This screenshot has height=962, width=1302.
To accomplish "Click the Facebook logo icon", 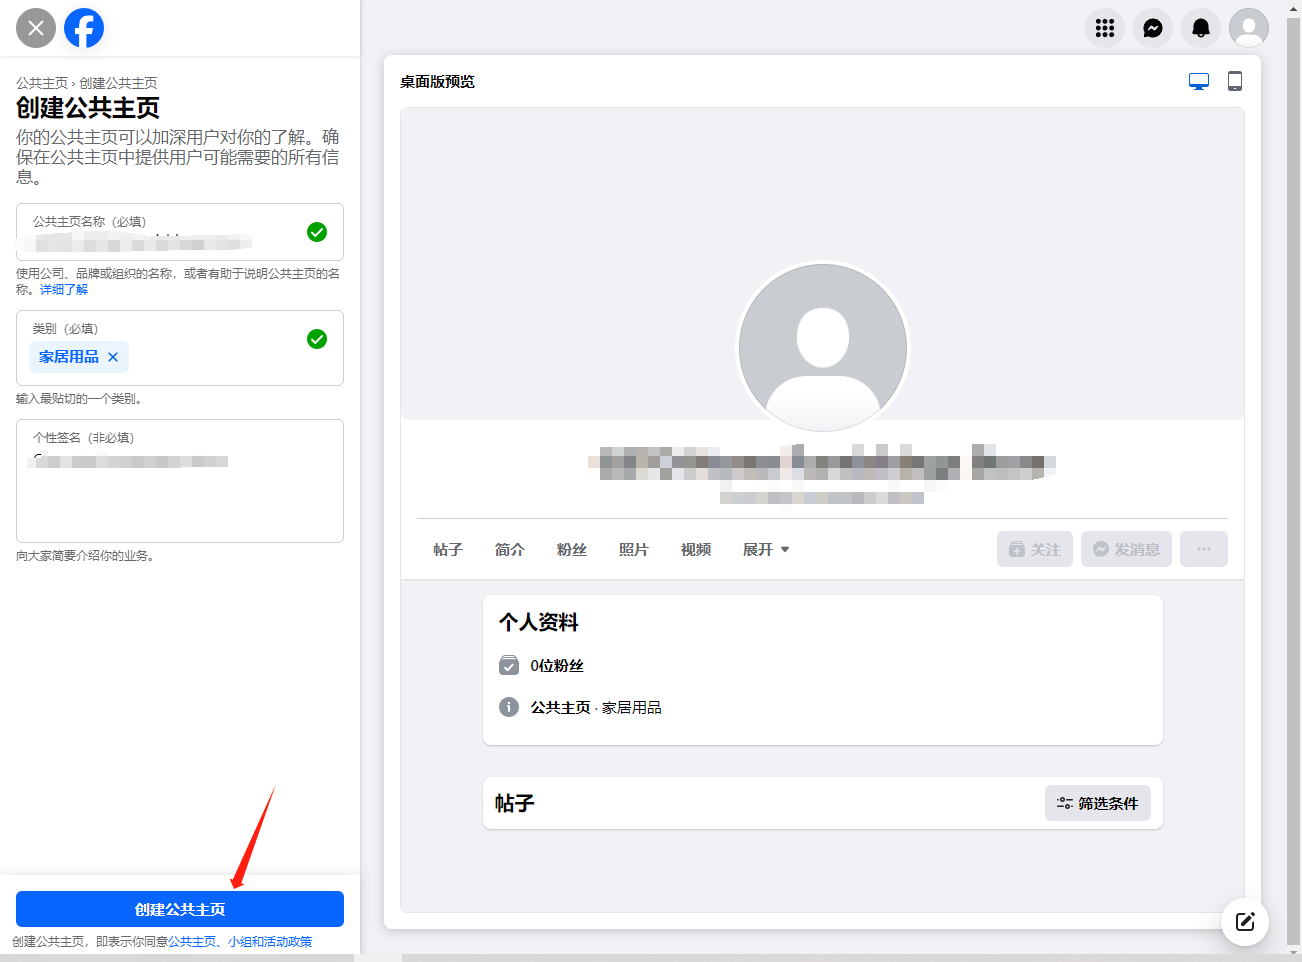I will point(84,28).
